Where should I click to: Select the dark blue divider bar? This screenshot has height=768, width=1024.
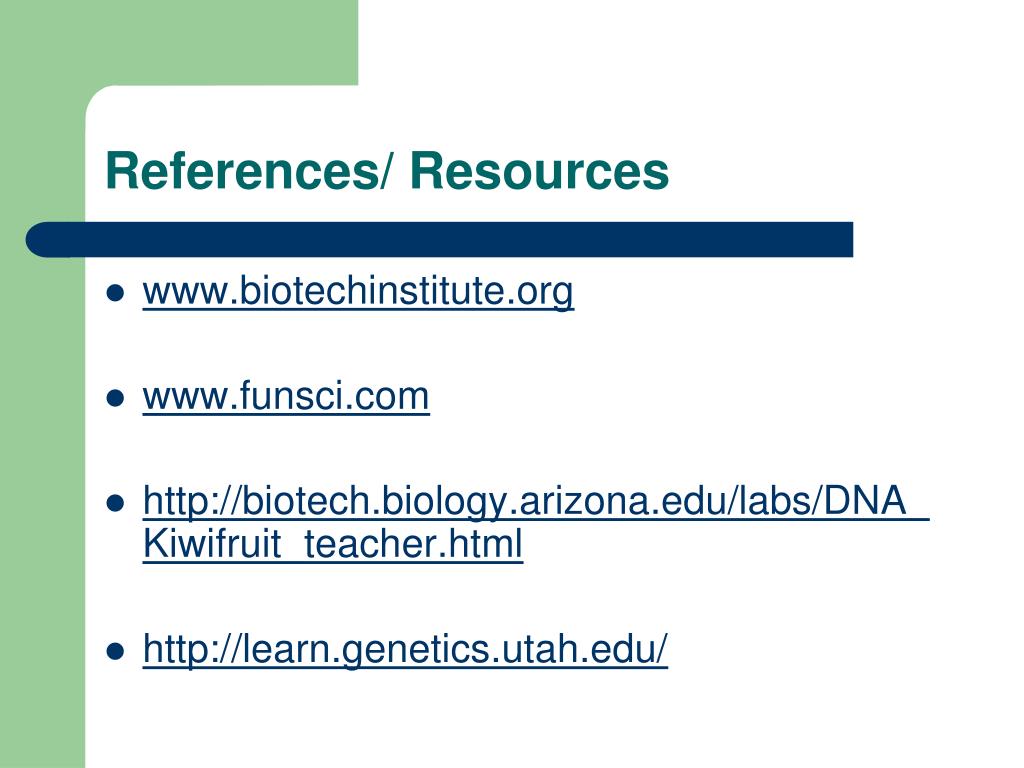pyautogui.click(x=440, y=240)
